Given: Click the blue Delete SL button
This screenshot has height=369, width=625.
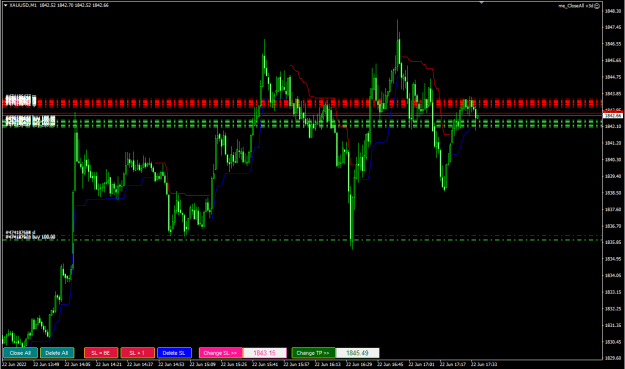Looking at the screenshot, I should tap(174, 353).
